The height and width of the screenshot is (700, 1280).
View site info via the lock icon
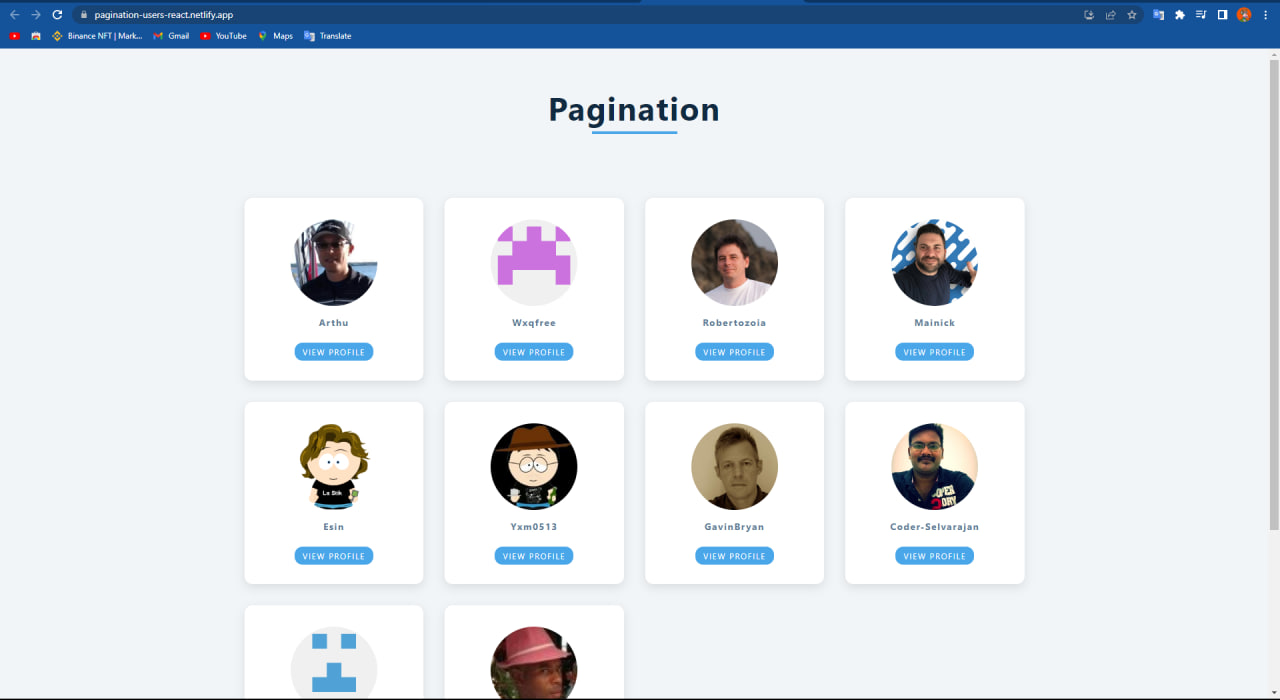click(x=84, y=15)
